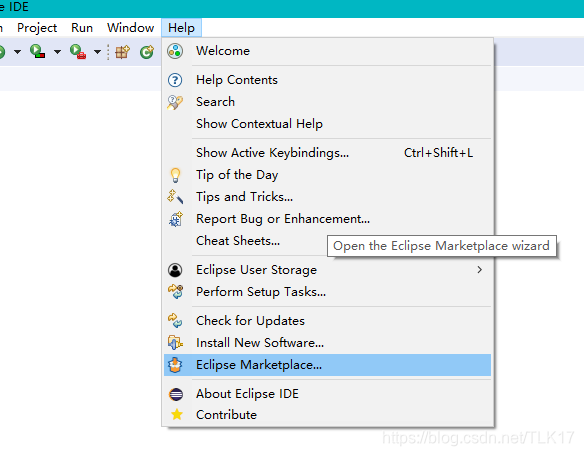Expand the Eclipse User Storage submenu arrow
This screenshot has width=584, height=456.
tap(480, 270)
